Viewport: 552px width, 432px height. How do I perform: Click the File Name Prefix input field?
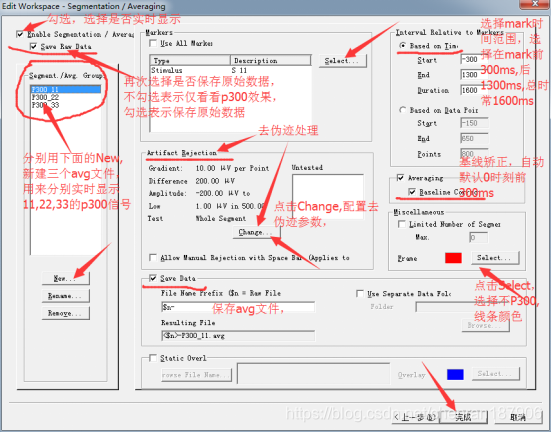238,307
